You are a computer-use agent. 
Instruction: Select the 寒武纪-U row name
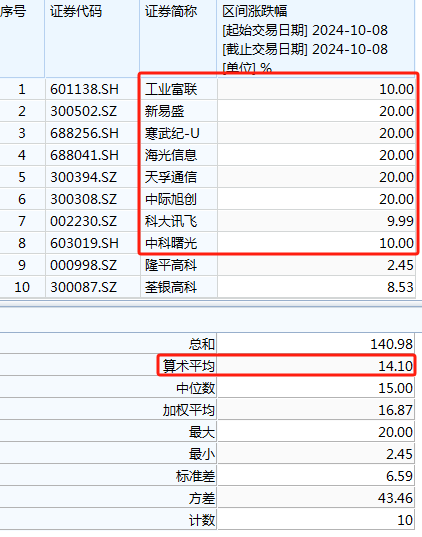[172, 133]
